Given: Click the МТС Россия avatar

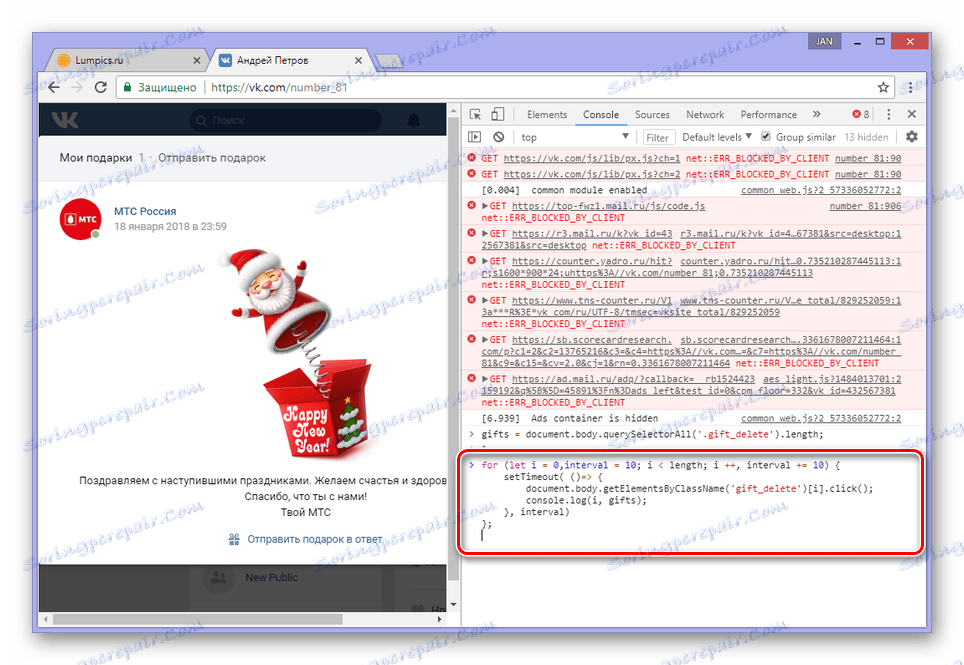Looking at the screenshot, I should [x=81, y=219].
